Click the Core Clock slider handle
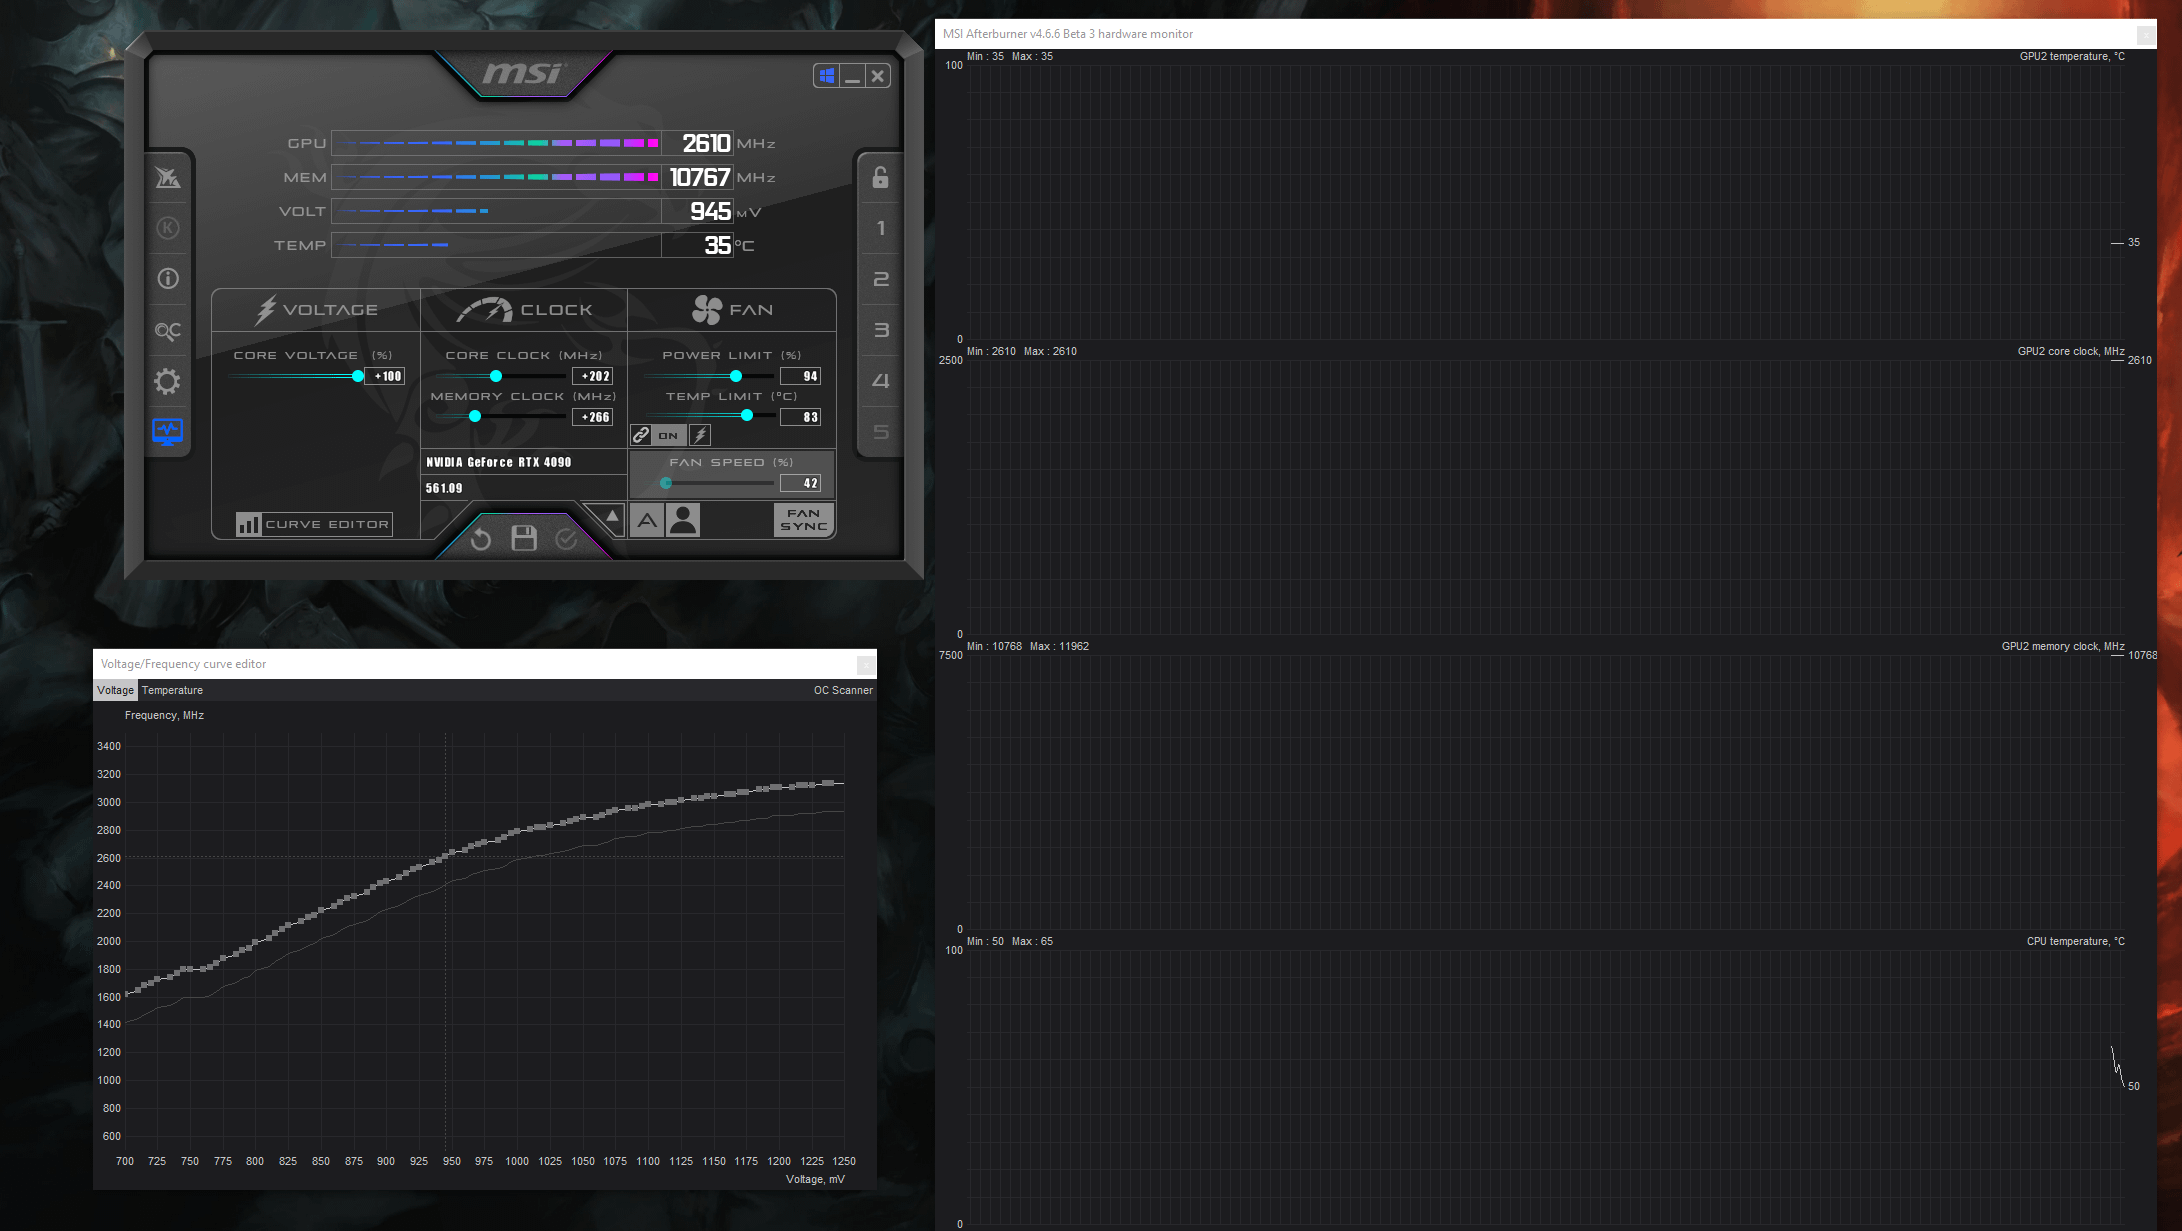2182x1231 pixels. 496,376
